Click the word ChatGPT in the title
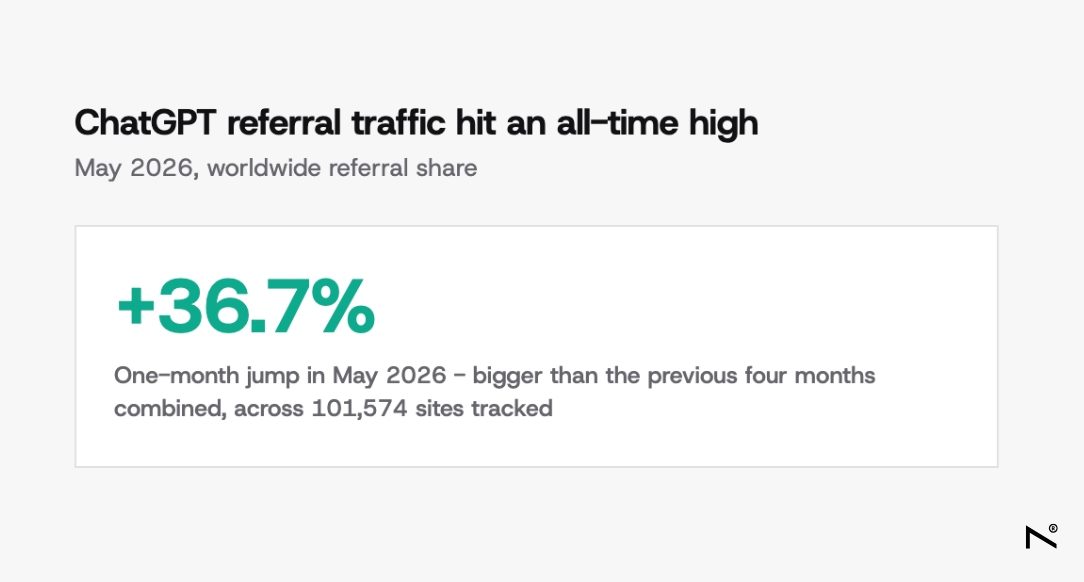The image size is (1084, 582). click(x=145, y=123)
